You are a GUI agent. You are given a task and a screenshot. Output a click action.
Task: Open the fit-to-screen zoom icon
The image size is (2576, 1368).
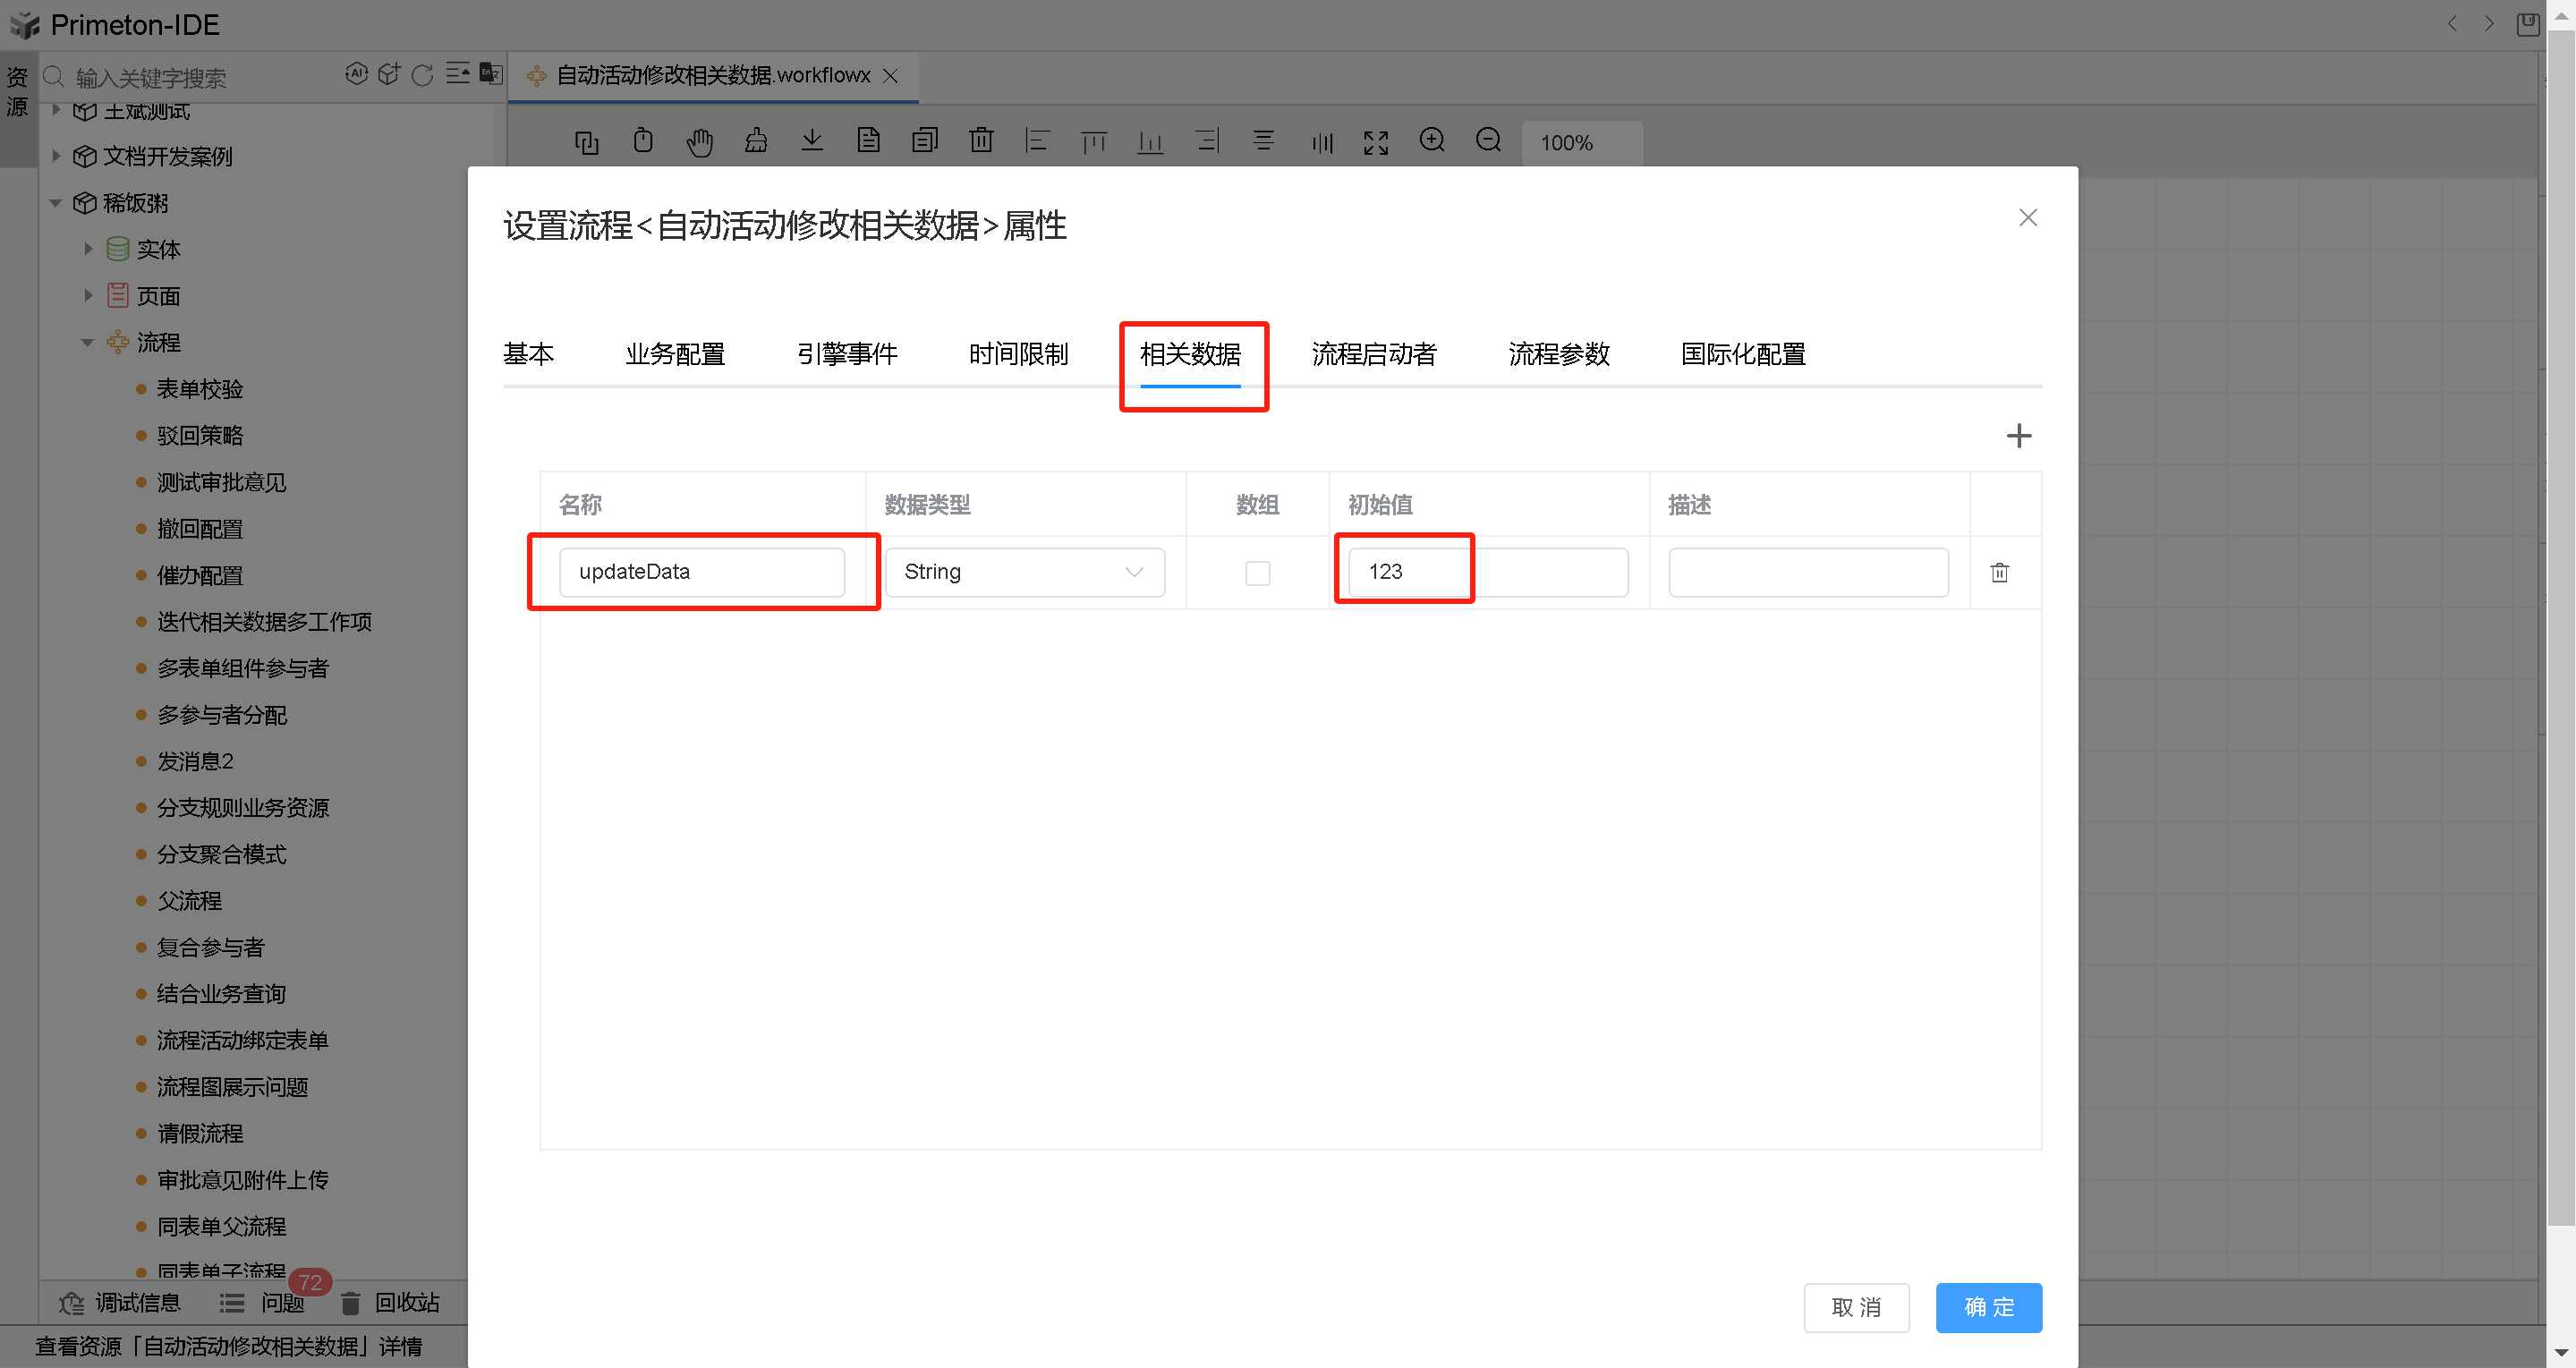1376,142
